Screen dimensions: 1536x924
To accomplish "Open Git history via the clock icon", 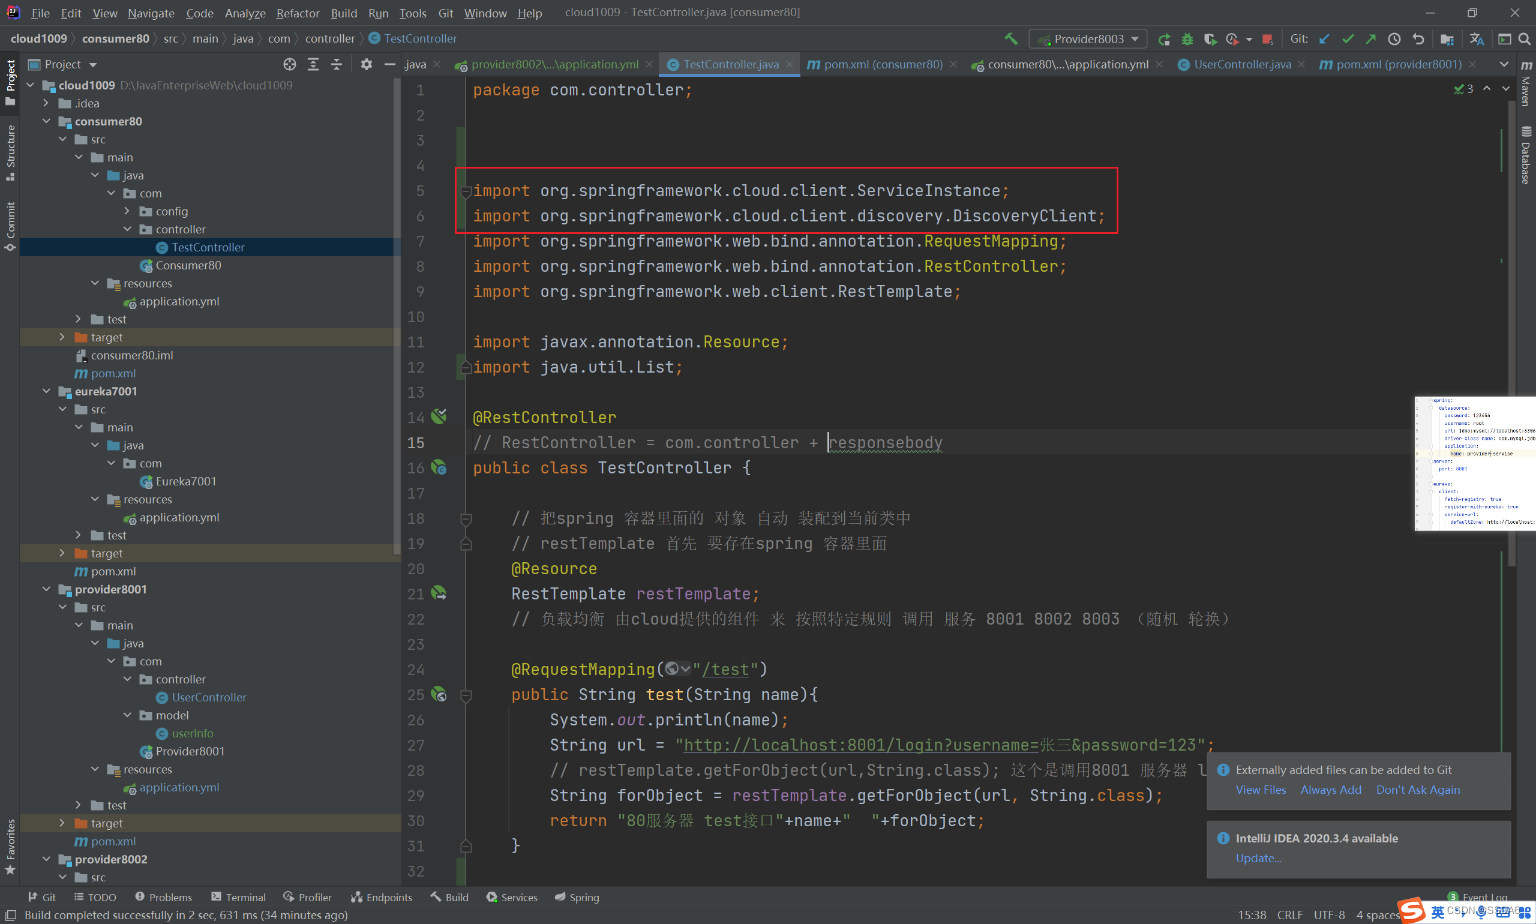I will click(x=1394, y=39).
